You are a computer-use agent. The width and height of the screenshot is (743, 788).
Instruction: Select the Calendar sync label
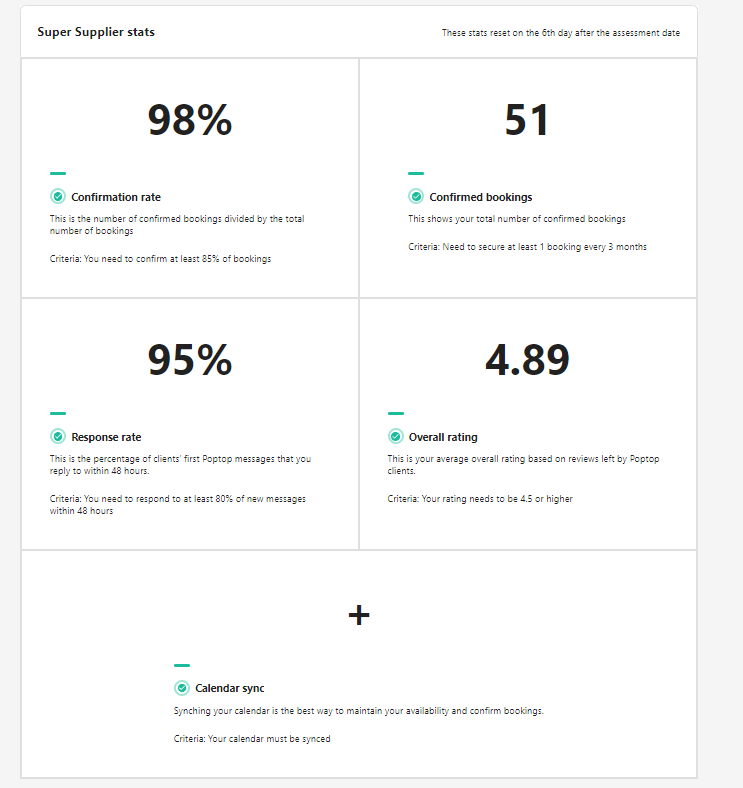click(230, 688)
